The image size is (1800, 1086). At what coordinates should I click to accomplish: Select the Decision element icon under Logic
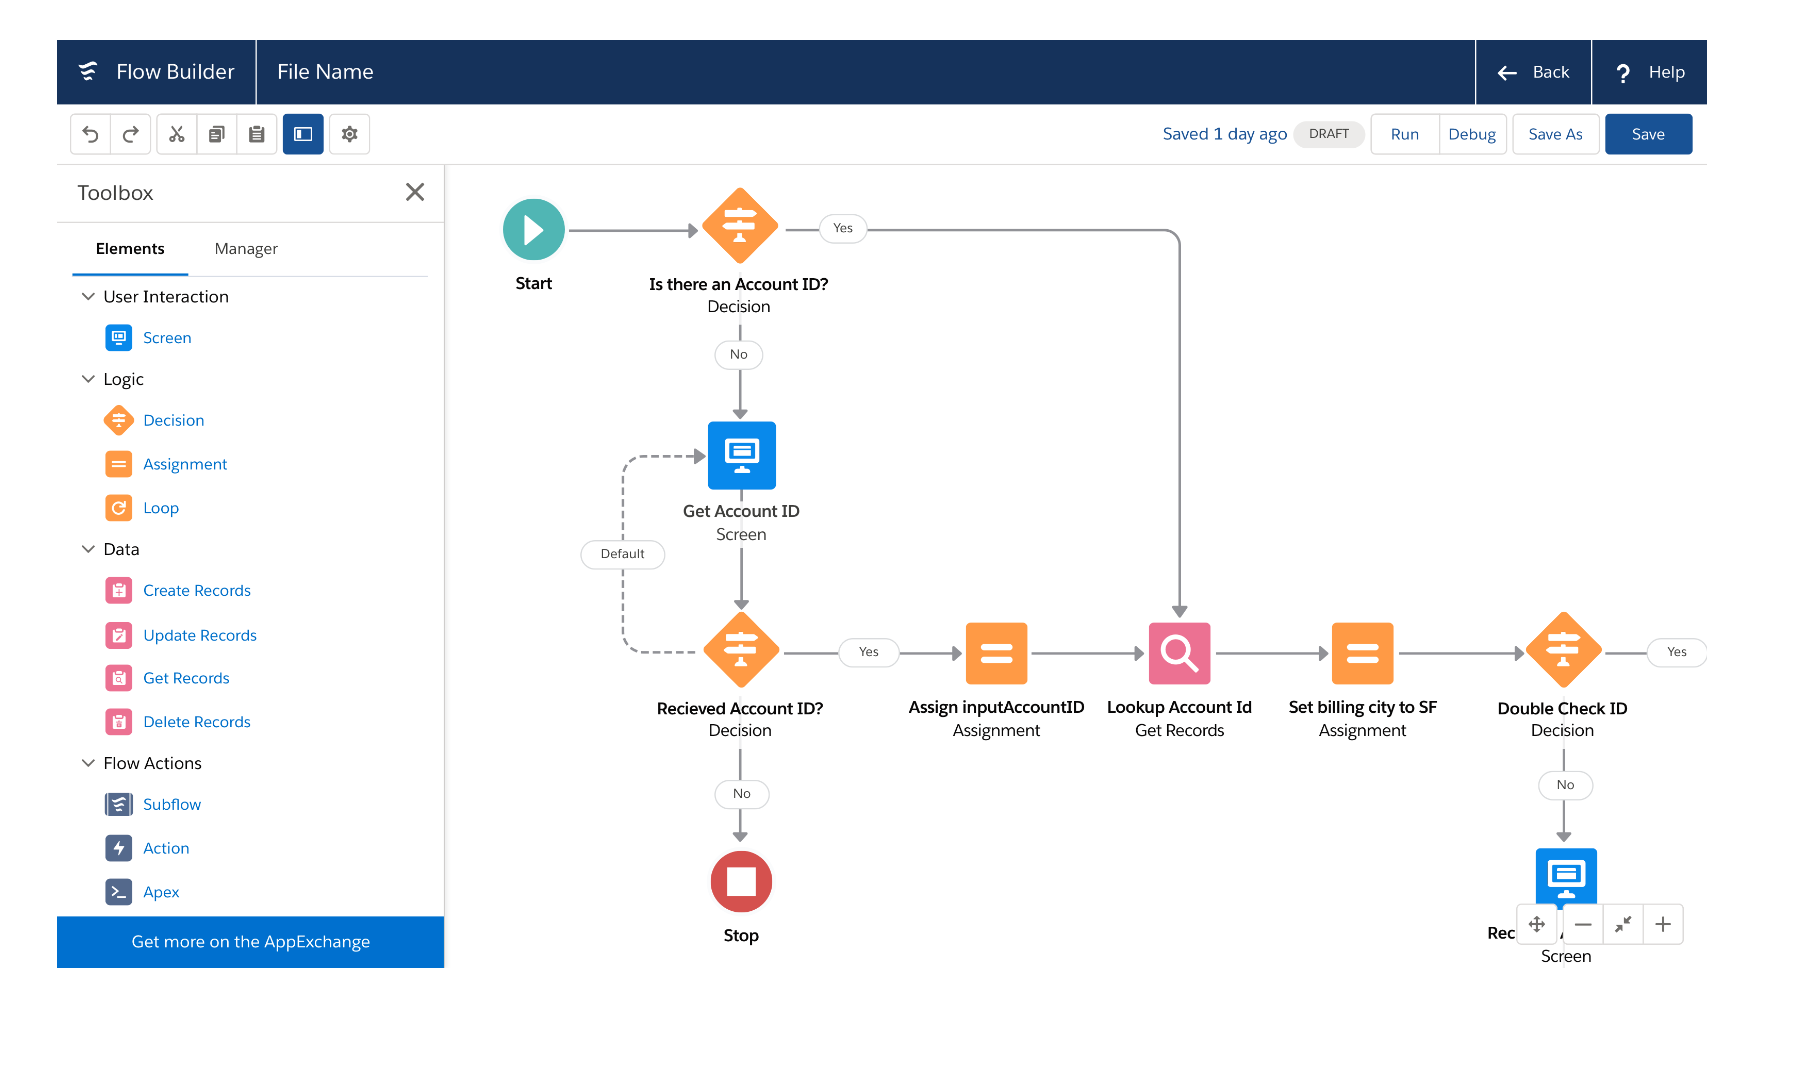(x=119, y=420)
